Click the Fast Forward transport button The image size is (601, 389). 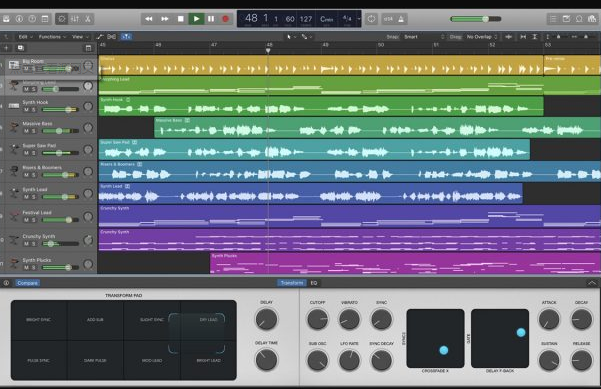(x=165, y=19)
